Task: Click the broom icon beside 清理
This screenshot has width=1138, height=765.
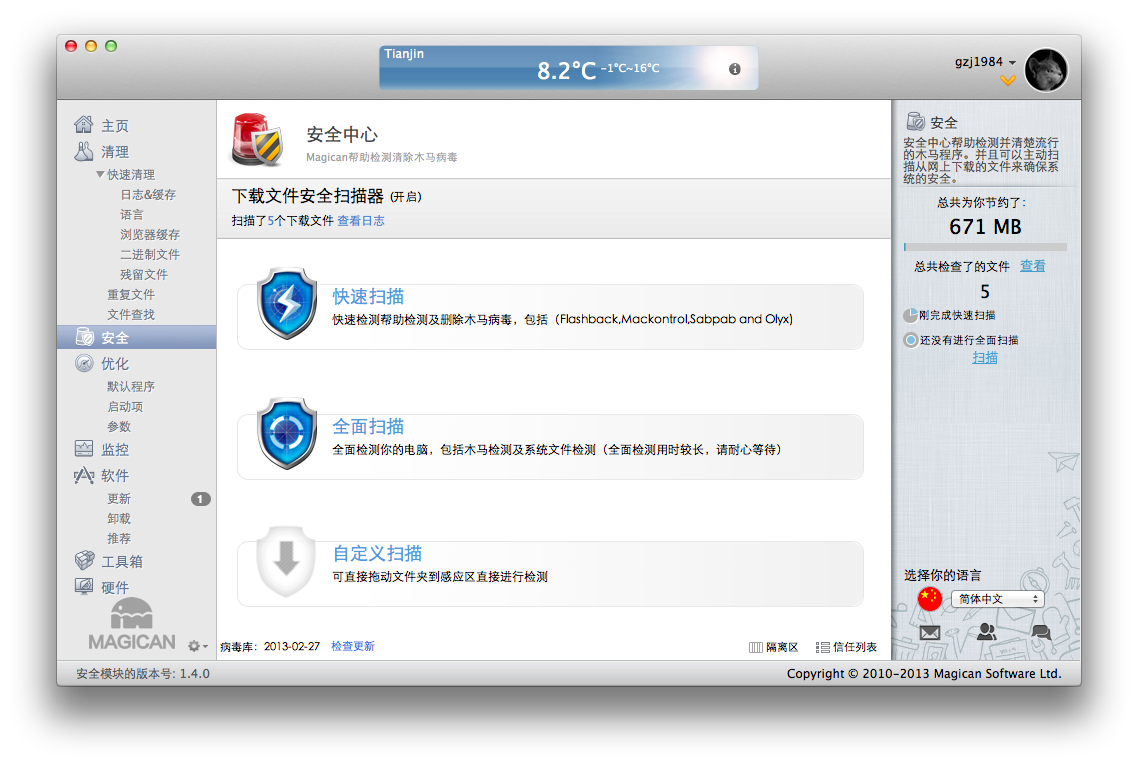Action: tap(83, 151)
